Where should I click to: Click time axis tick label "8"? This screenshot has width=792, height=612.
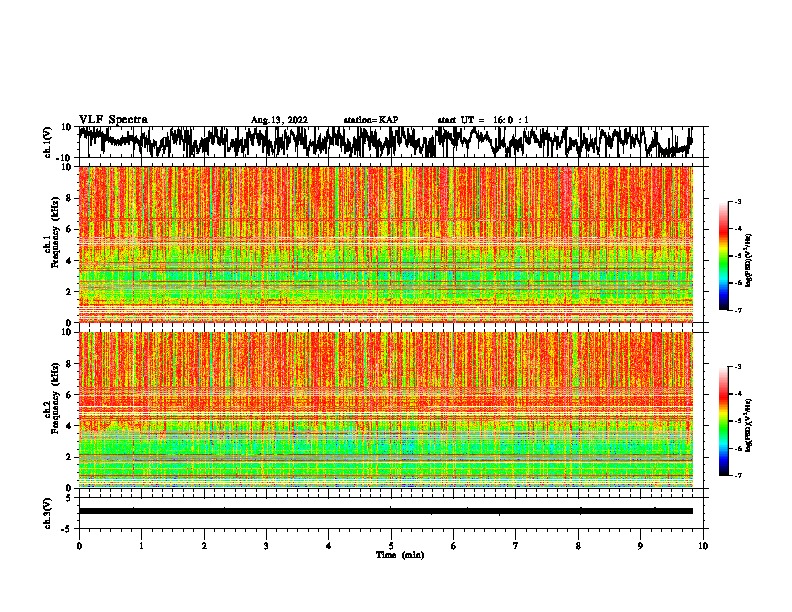[x=578, y=546]
